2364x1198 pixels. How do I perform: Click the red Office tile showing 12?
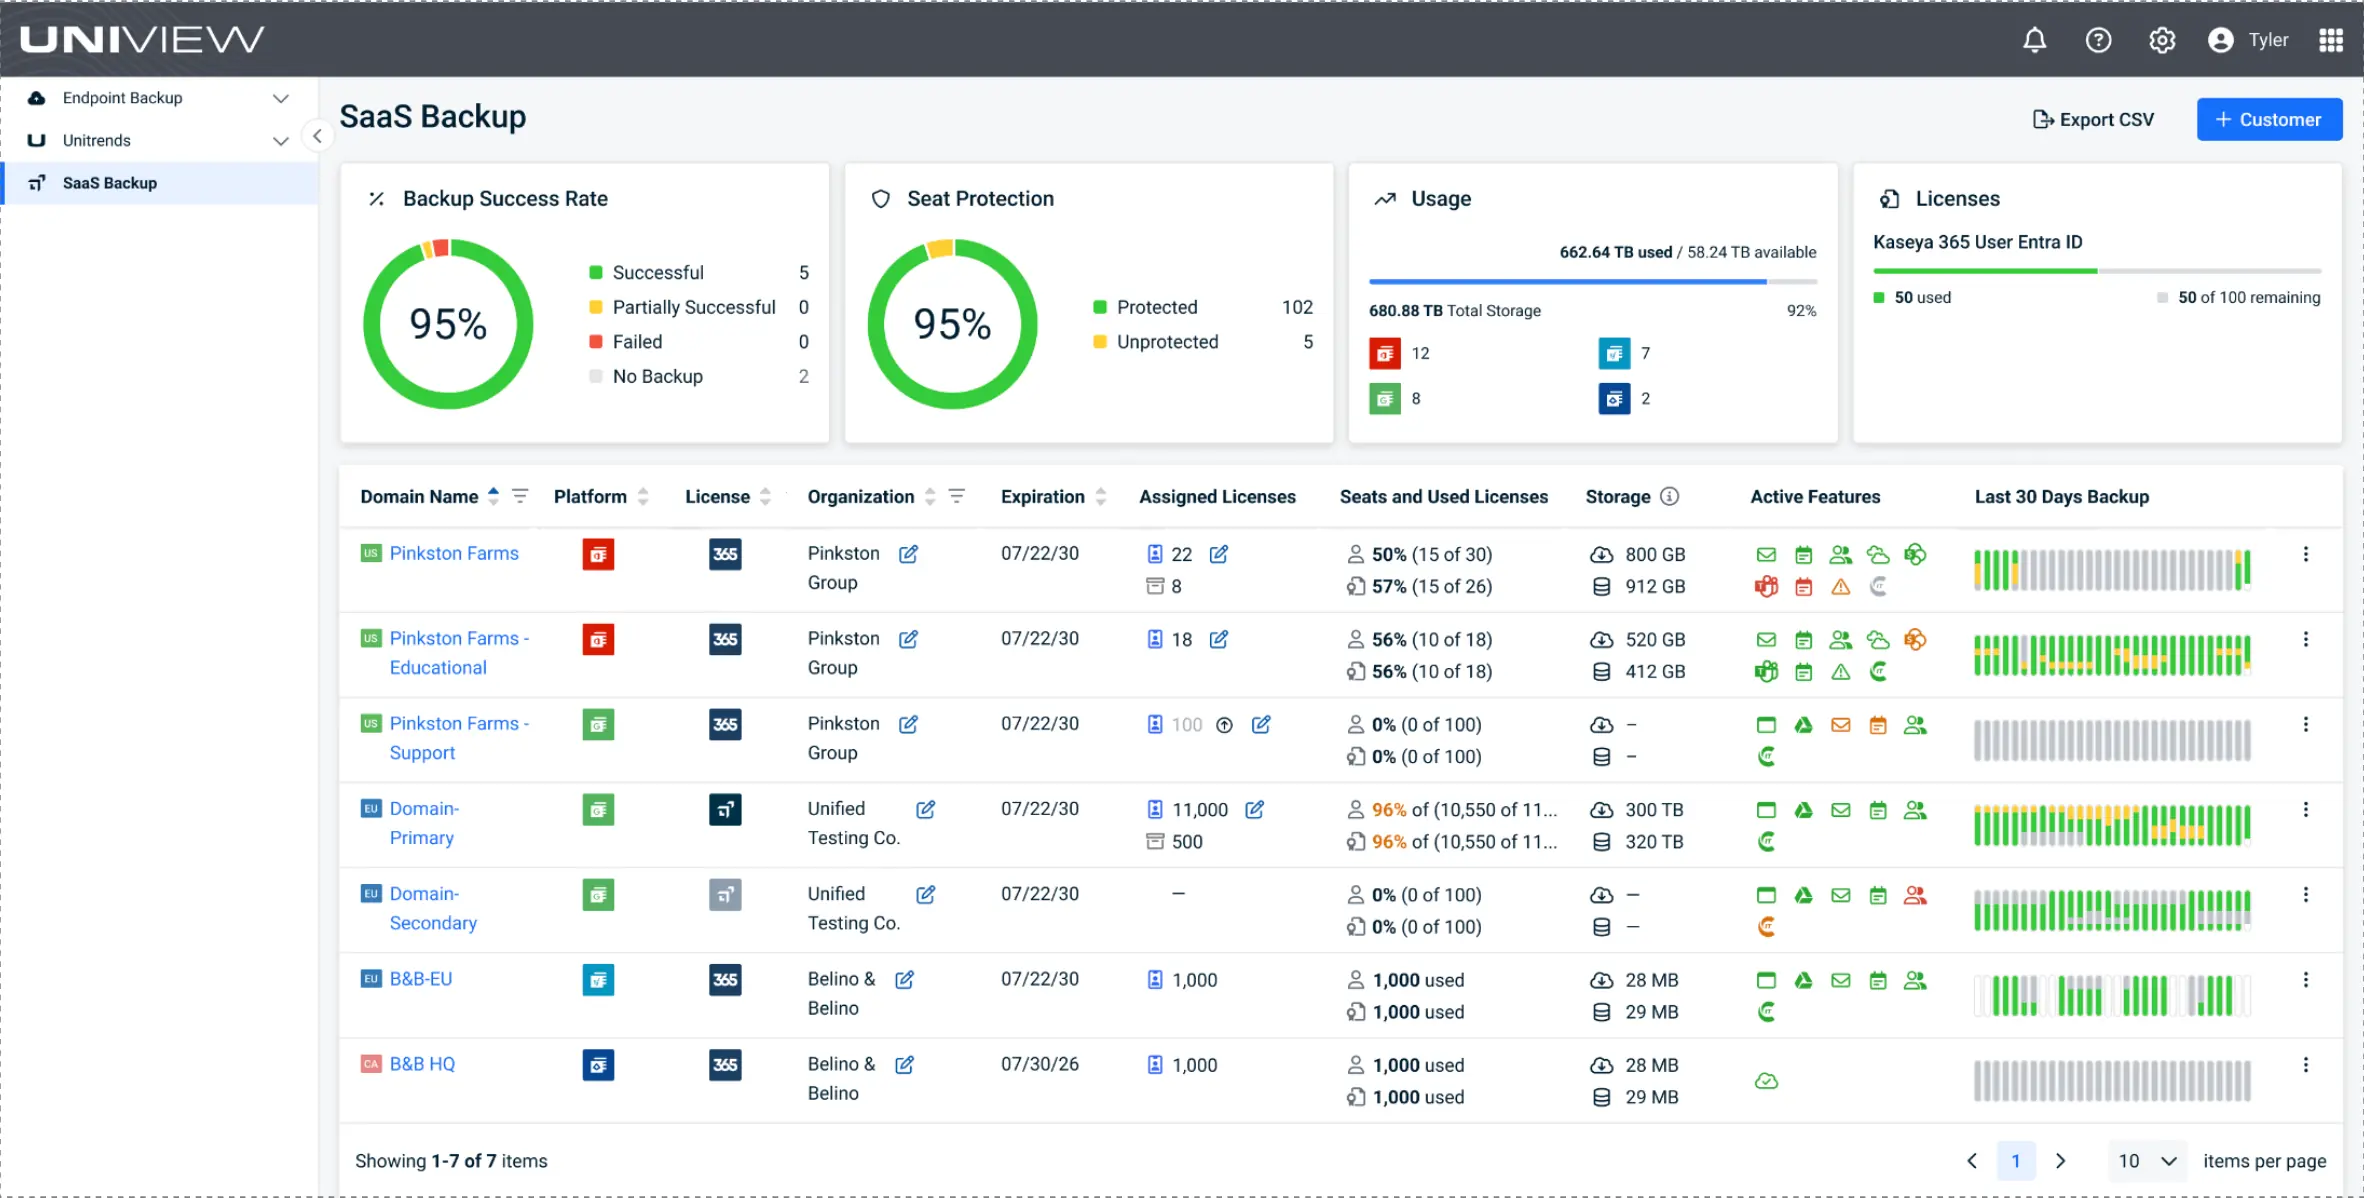click(x=1385, y=353)
